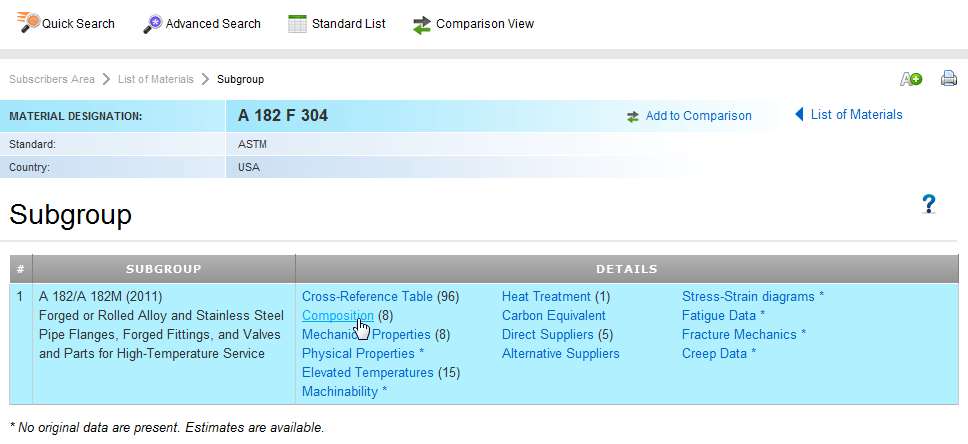
Task: Show Direct Suppliers list
Action: [548, 335]
